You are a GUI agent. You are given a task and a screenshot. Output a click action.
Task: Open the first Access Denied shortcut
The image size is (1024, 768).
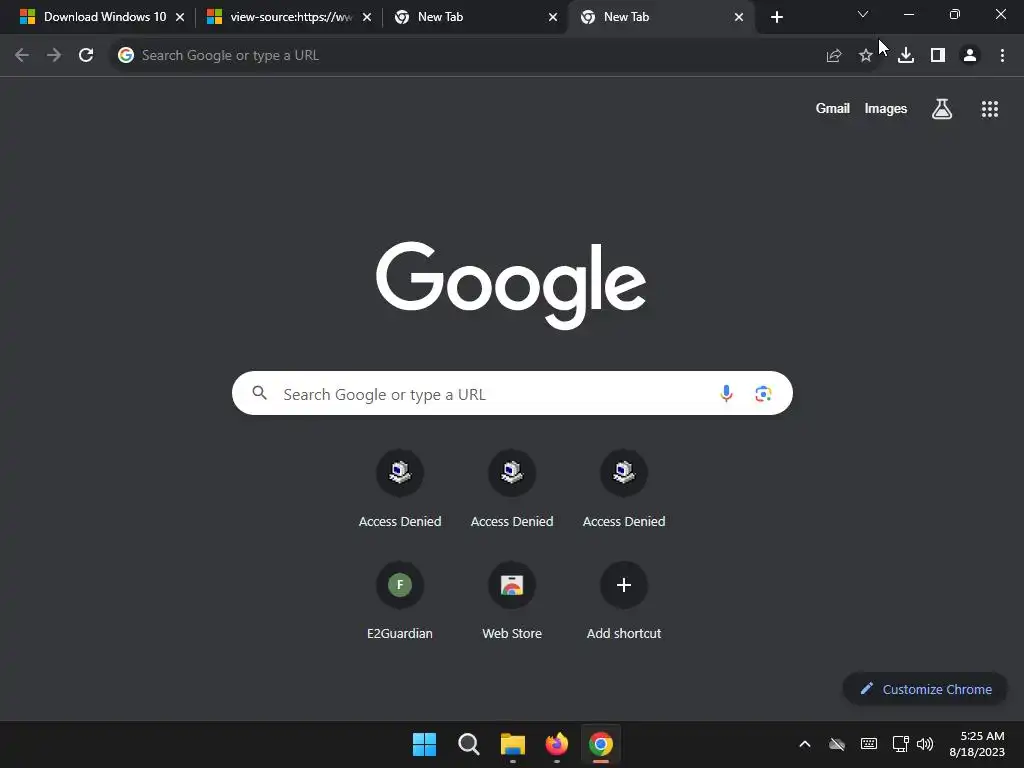tap(400, 490)
